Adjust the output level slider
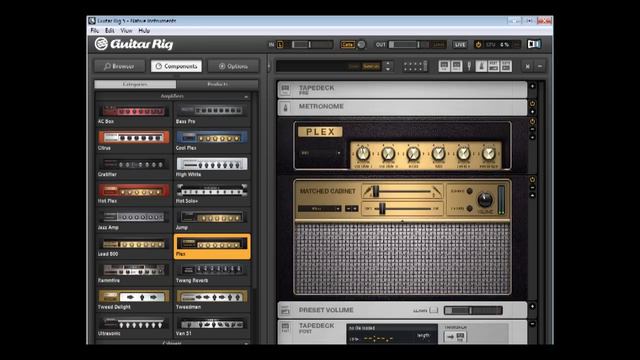The image size is (640, 360). [x=409, y=44]
